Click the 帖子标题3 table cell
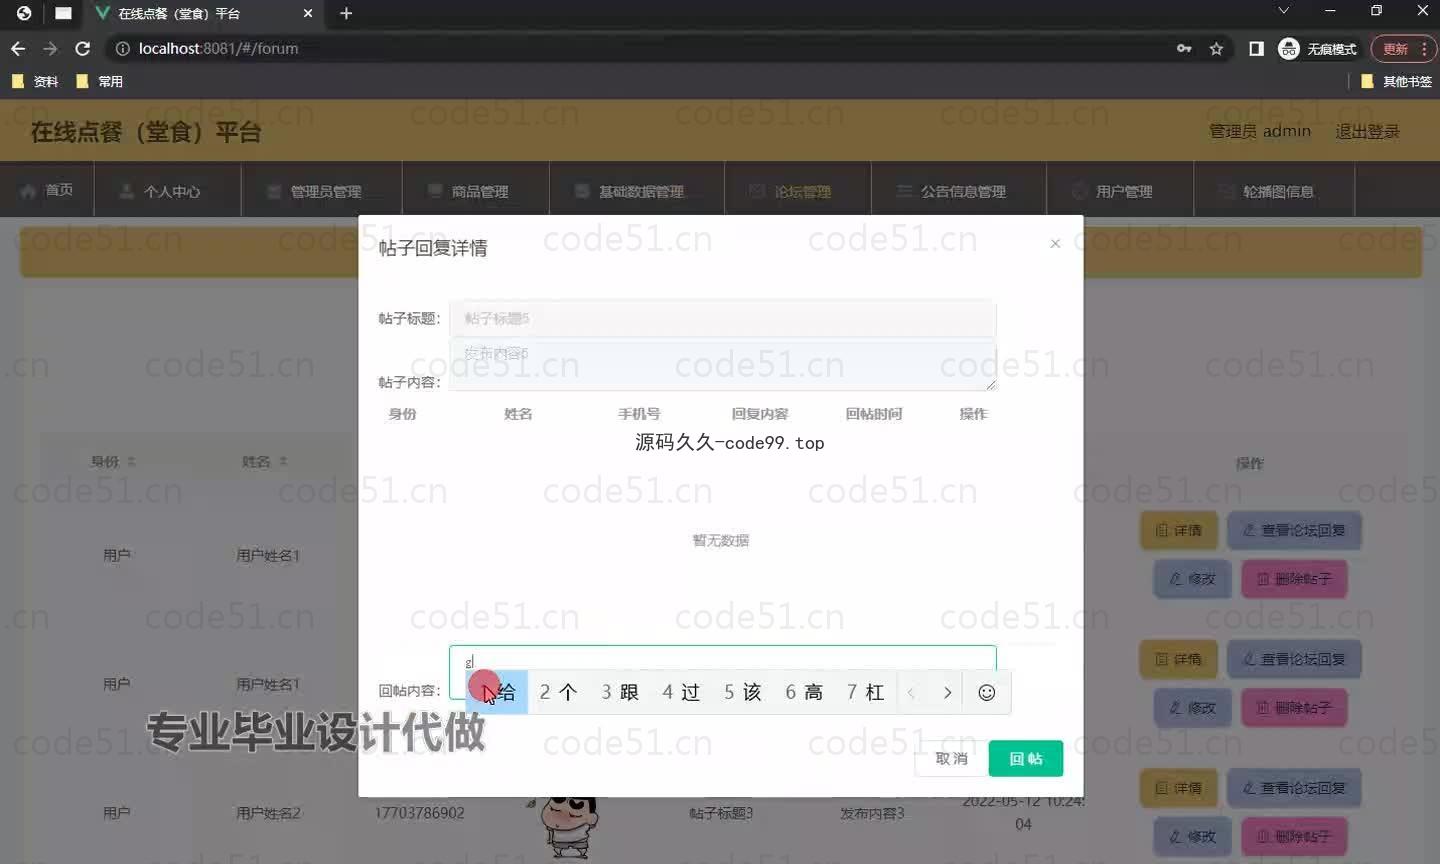Image resolution: width=1440 pixels, height=864 pixels. 721,813
